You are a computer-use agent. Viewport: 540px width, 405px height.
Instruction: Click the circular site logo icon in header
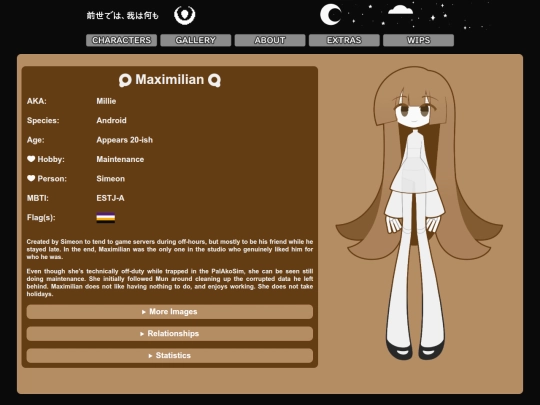[185, 15]
